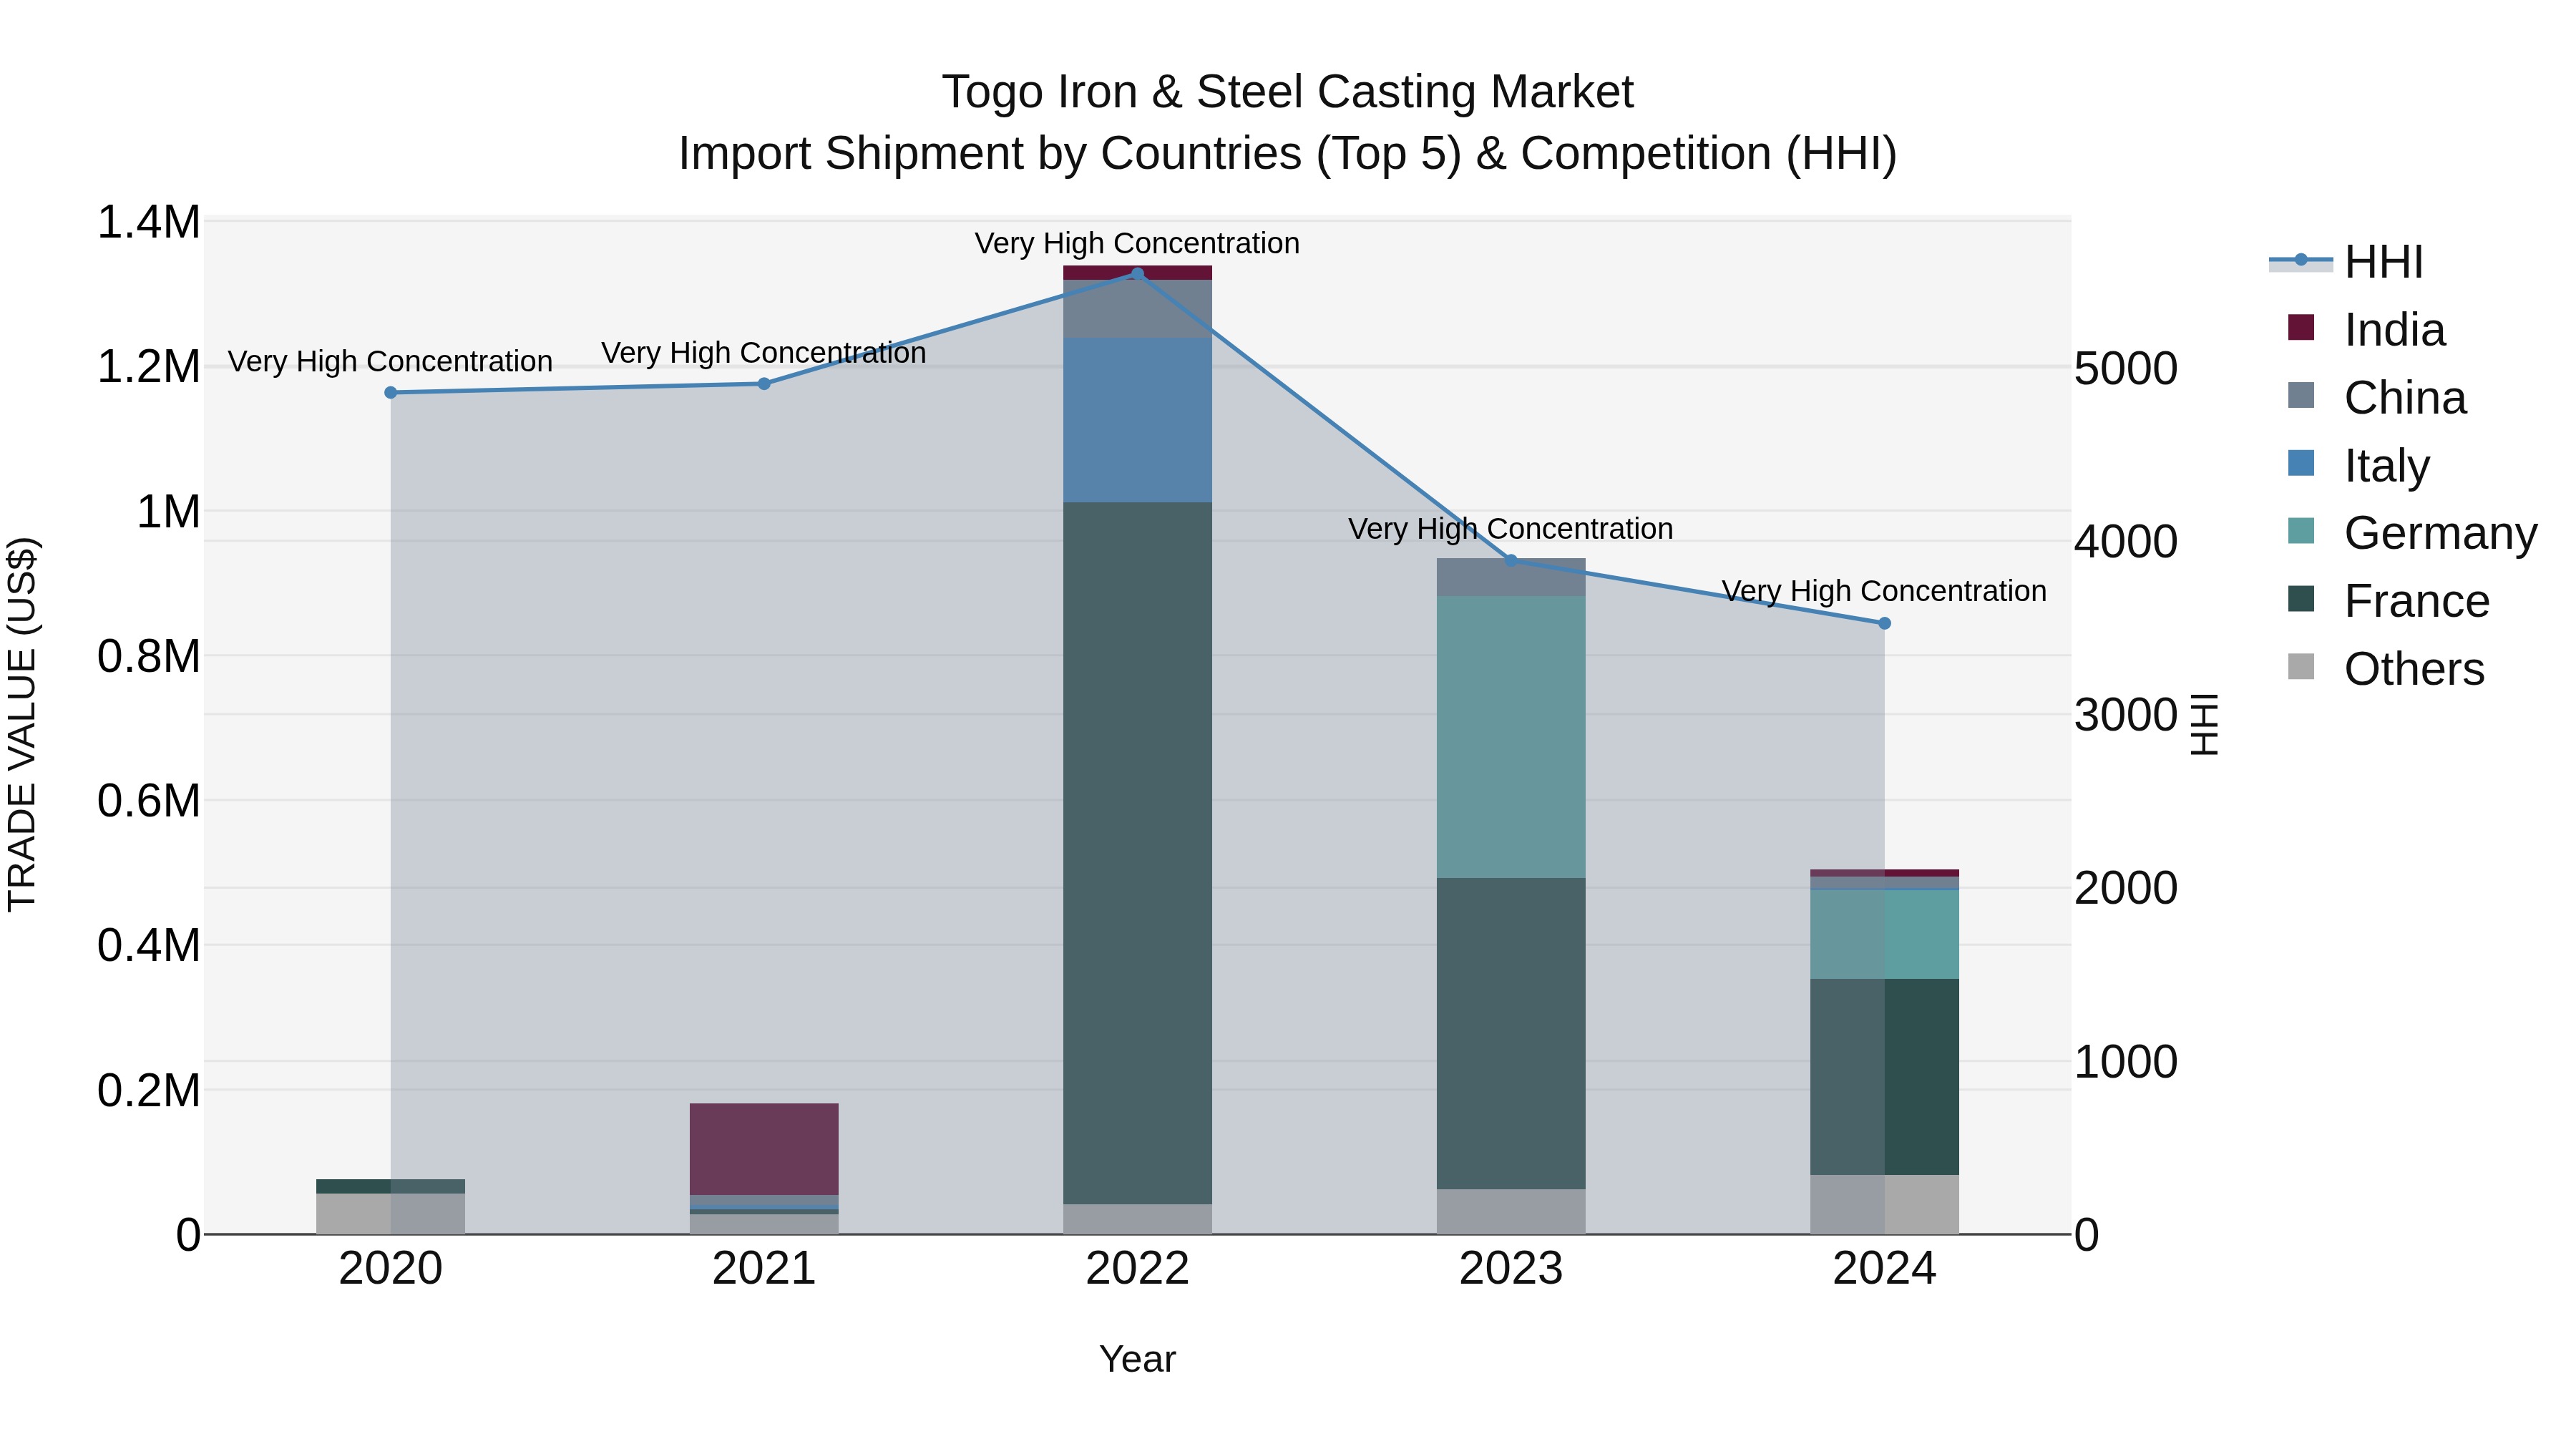The height and width of the screenshot is (1449, 2576).
Task: Click the 'TRADE VALUE (US$)' axis title
Action: (x=22, y=724)
